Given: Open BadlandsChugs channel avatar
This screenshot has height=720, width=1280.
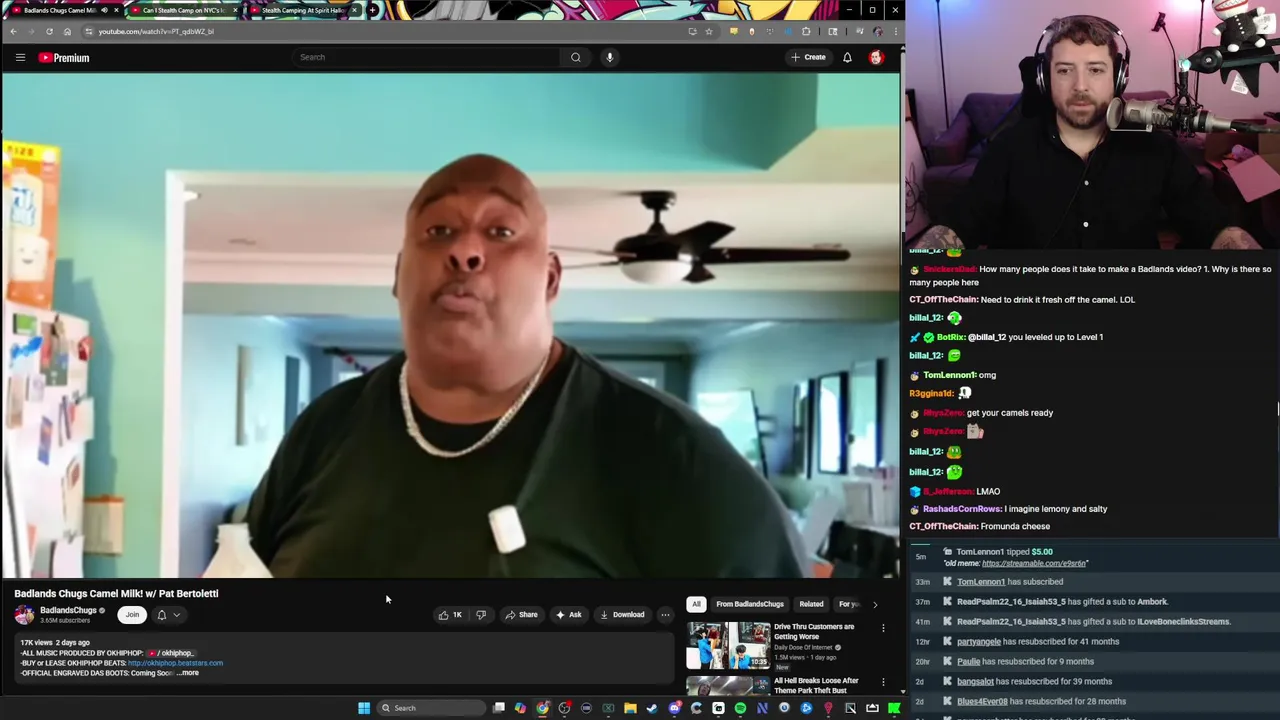Looking at the screenshot, I should coord(24,615).
